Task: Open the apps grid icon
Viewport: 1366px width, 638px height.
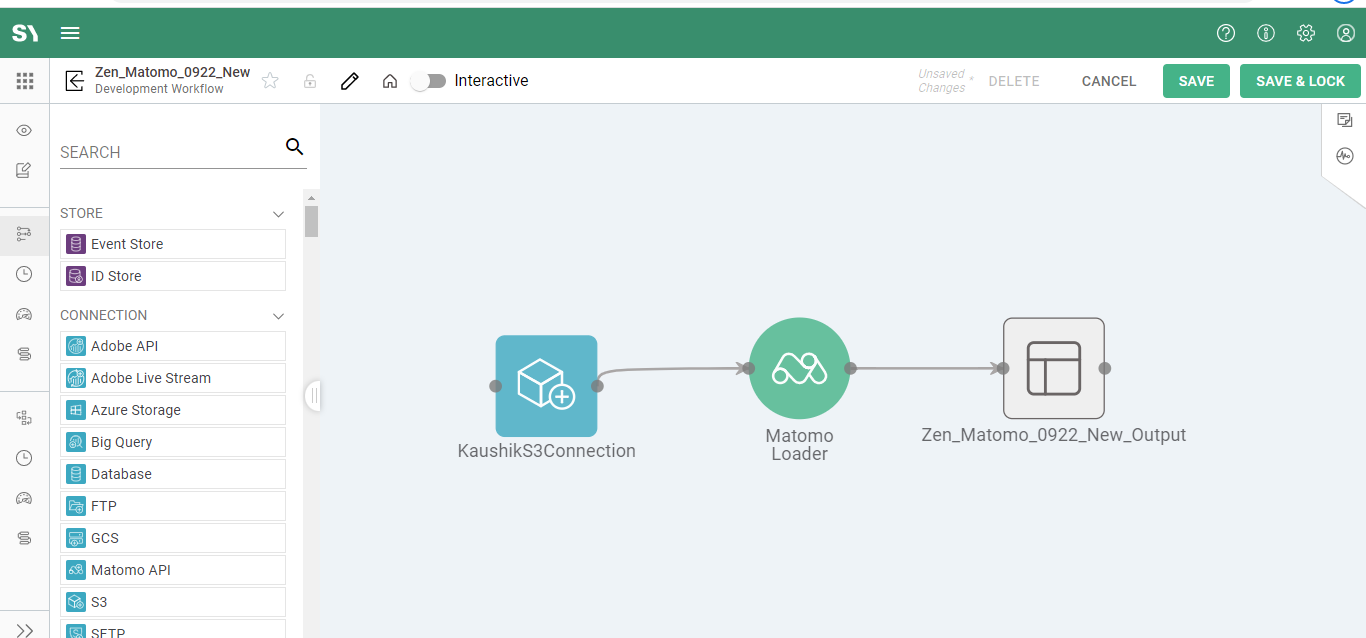Action: (x=25, y=81)
